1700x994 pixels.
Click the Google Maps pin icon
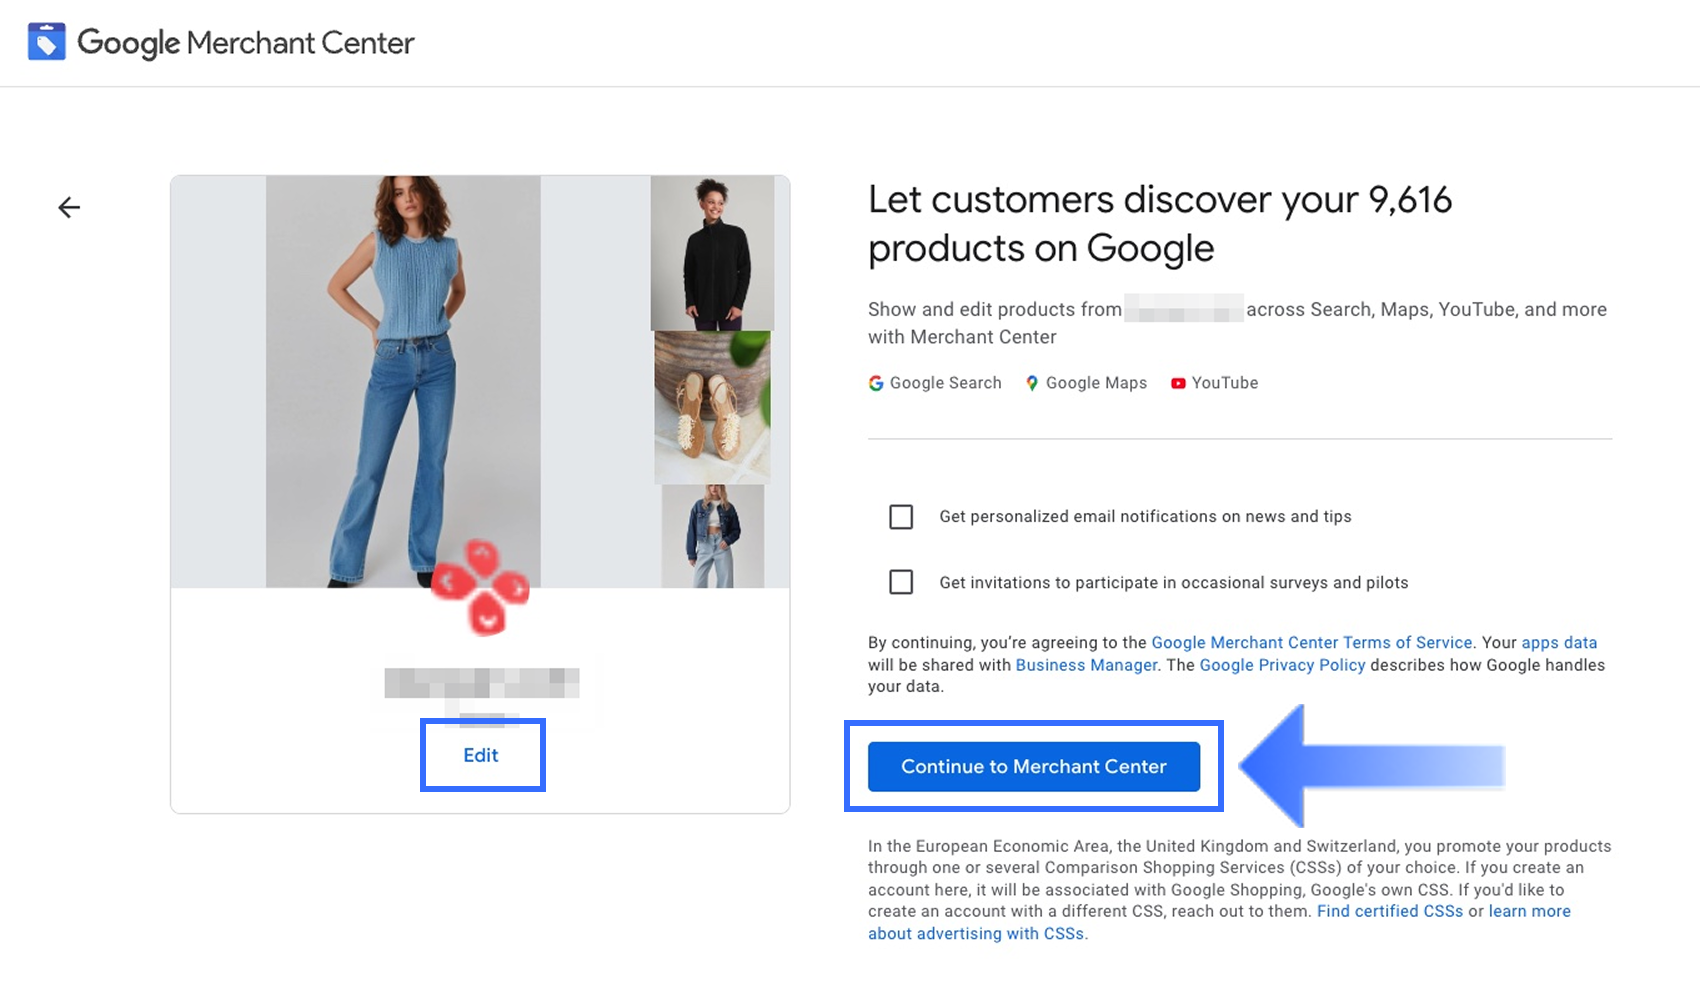1032,383
